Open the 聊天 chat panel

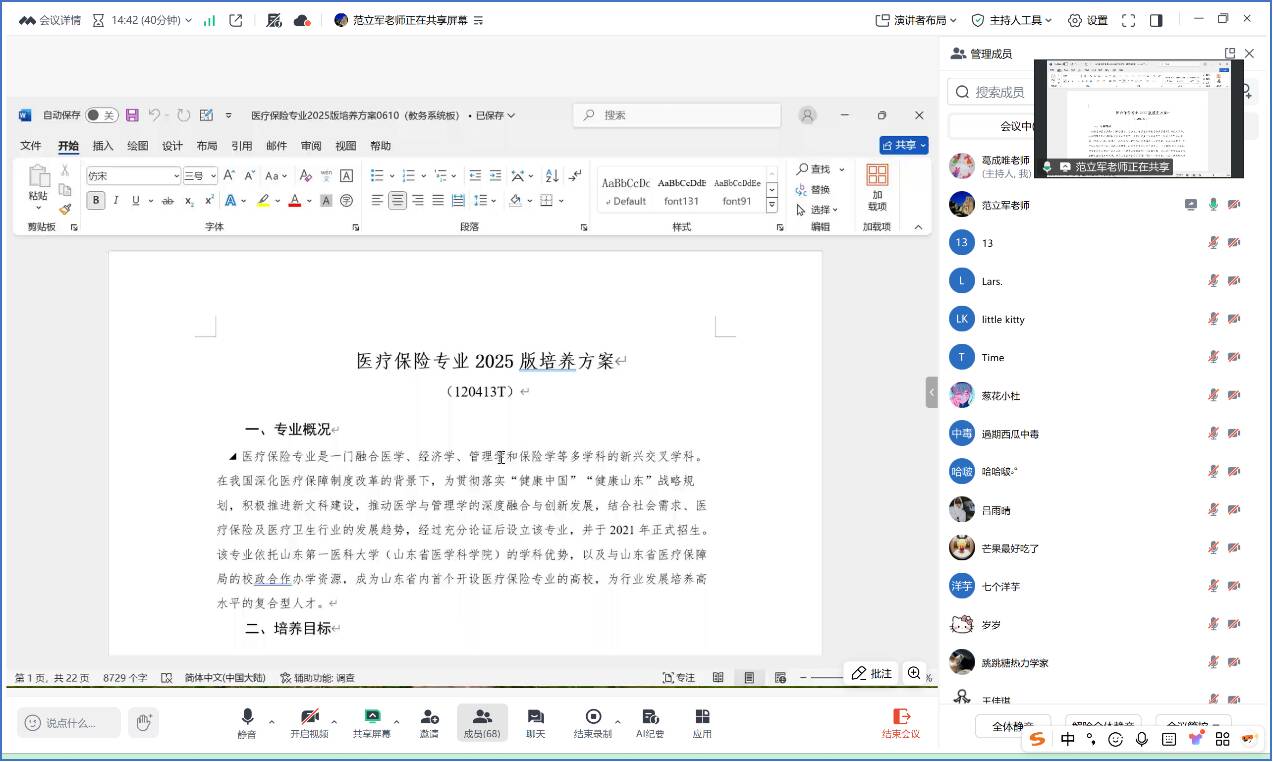point(535,722)
